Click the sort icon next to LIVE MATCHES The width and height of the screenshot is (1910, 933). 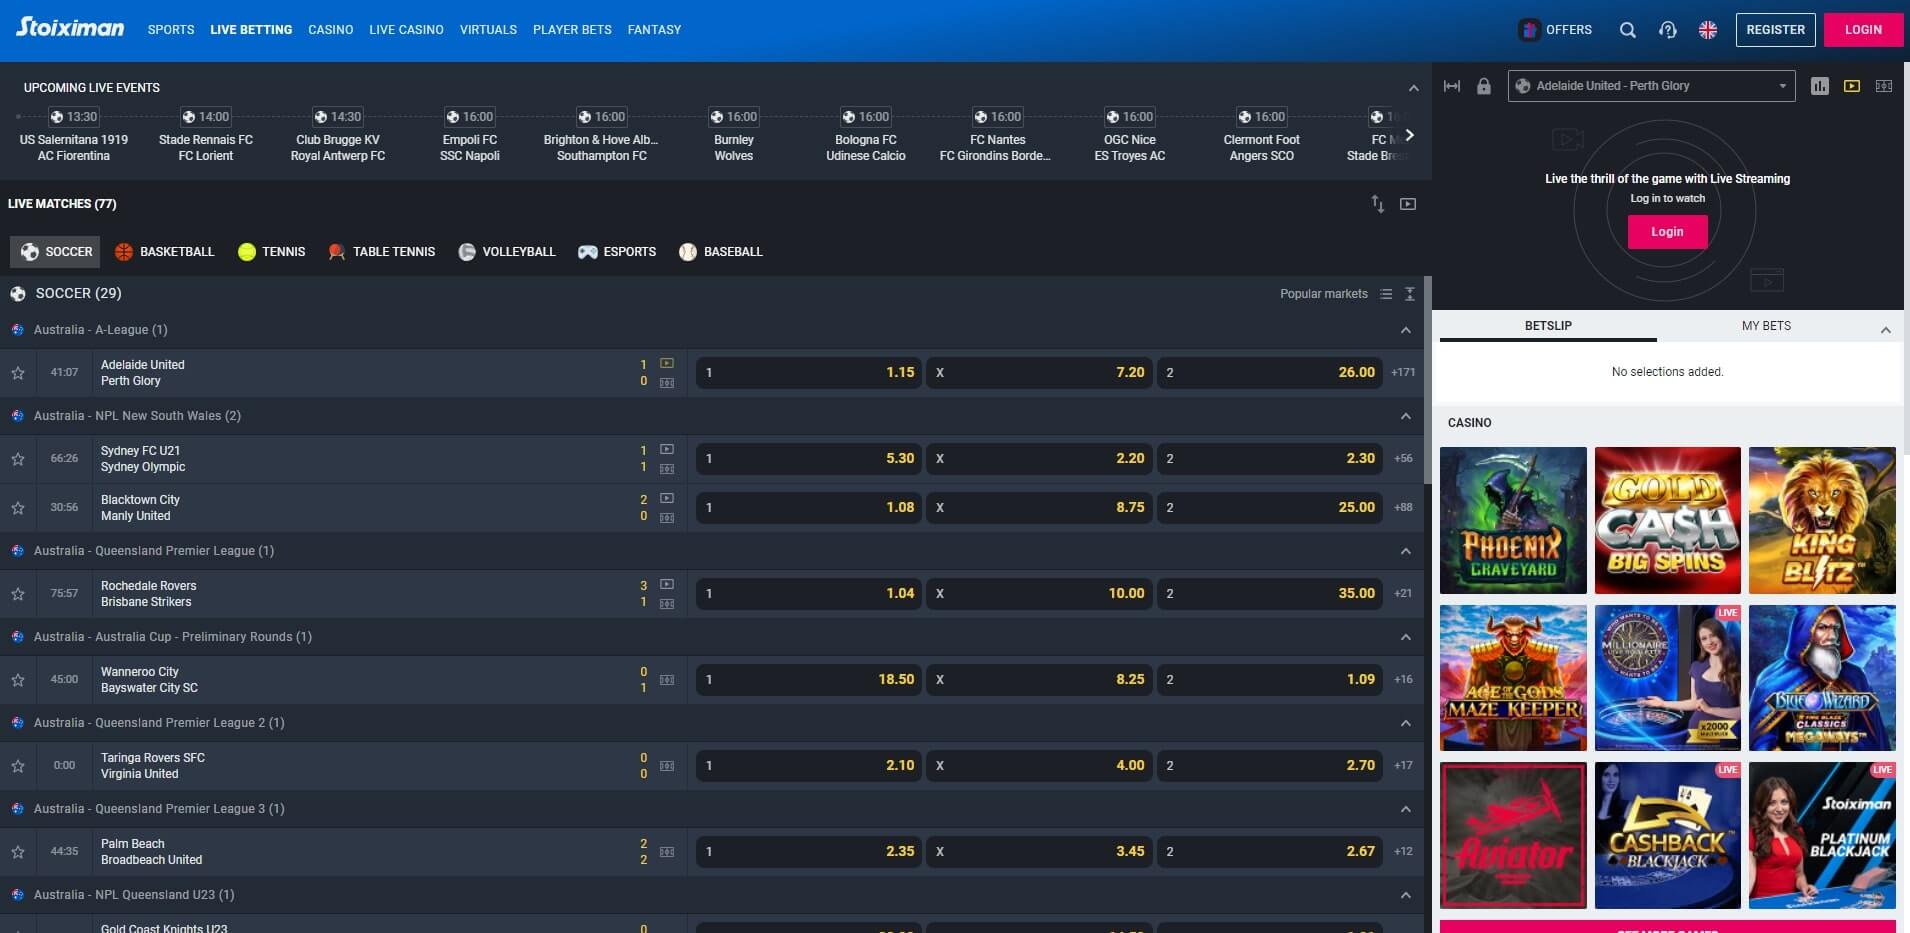coord(1378,204)
